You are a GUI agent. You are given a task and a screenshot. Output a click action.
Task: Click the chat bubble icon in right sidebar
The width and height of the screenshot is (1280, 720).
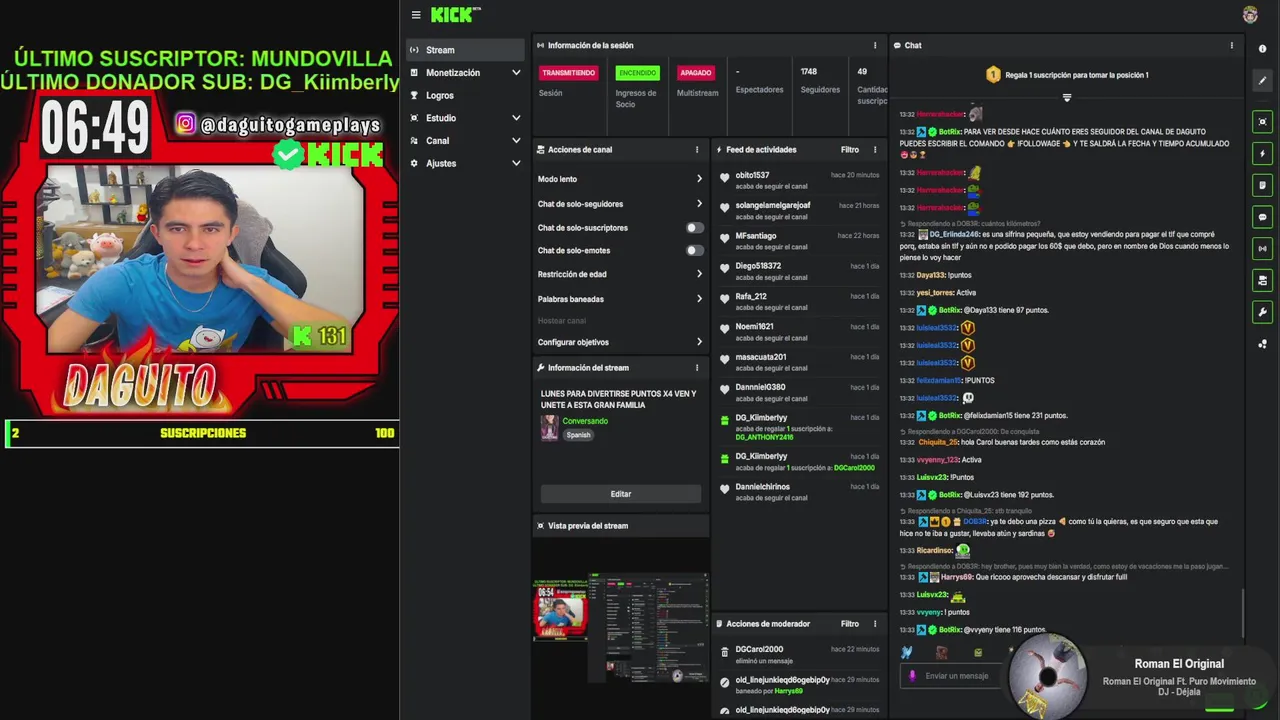click(x=1262, y=217)
